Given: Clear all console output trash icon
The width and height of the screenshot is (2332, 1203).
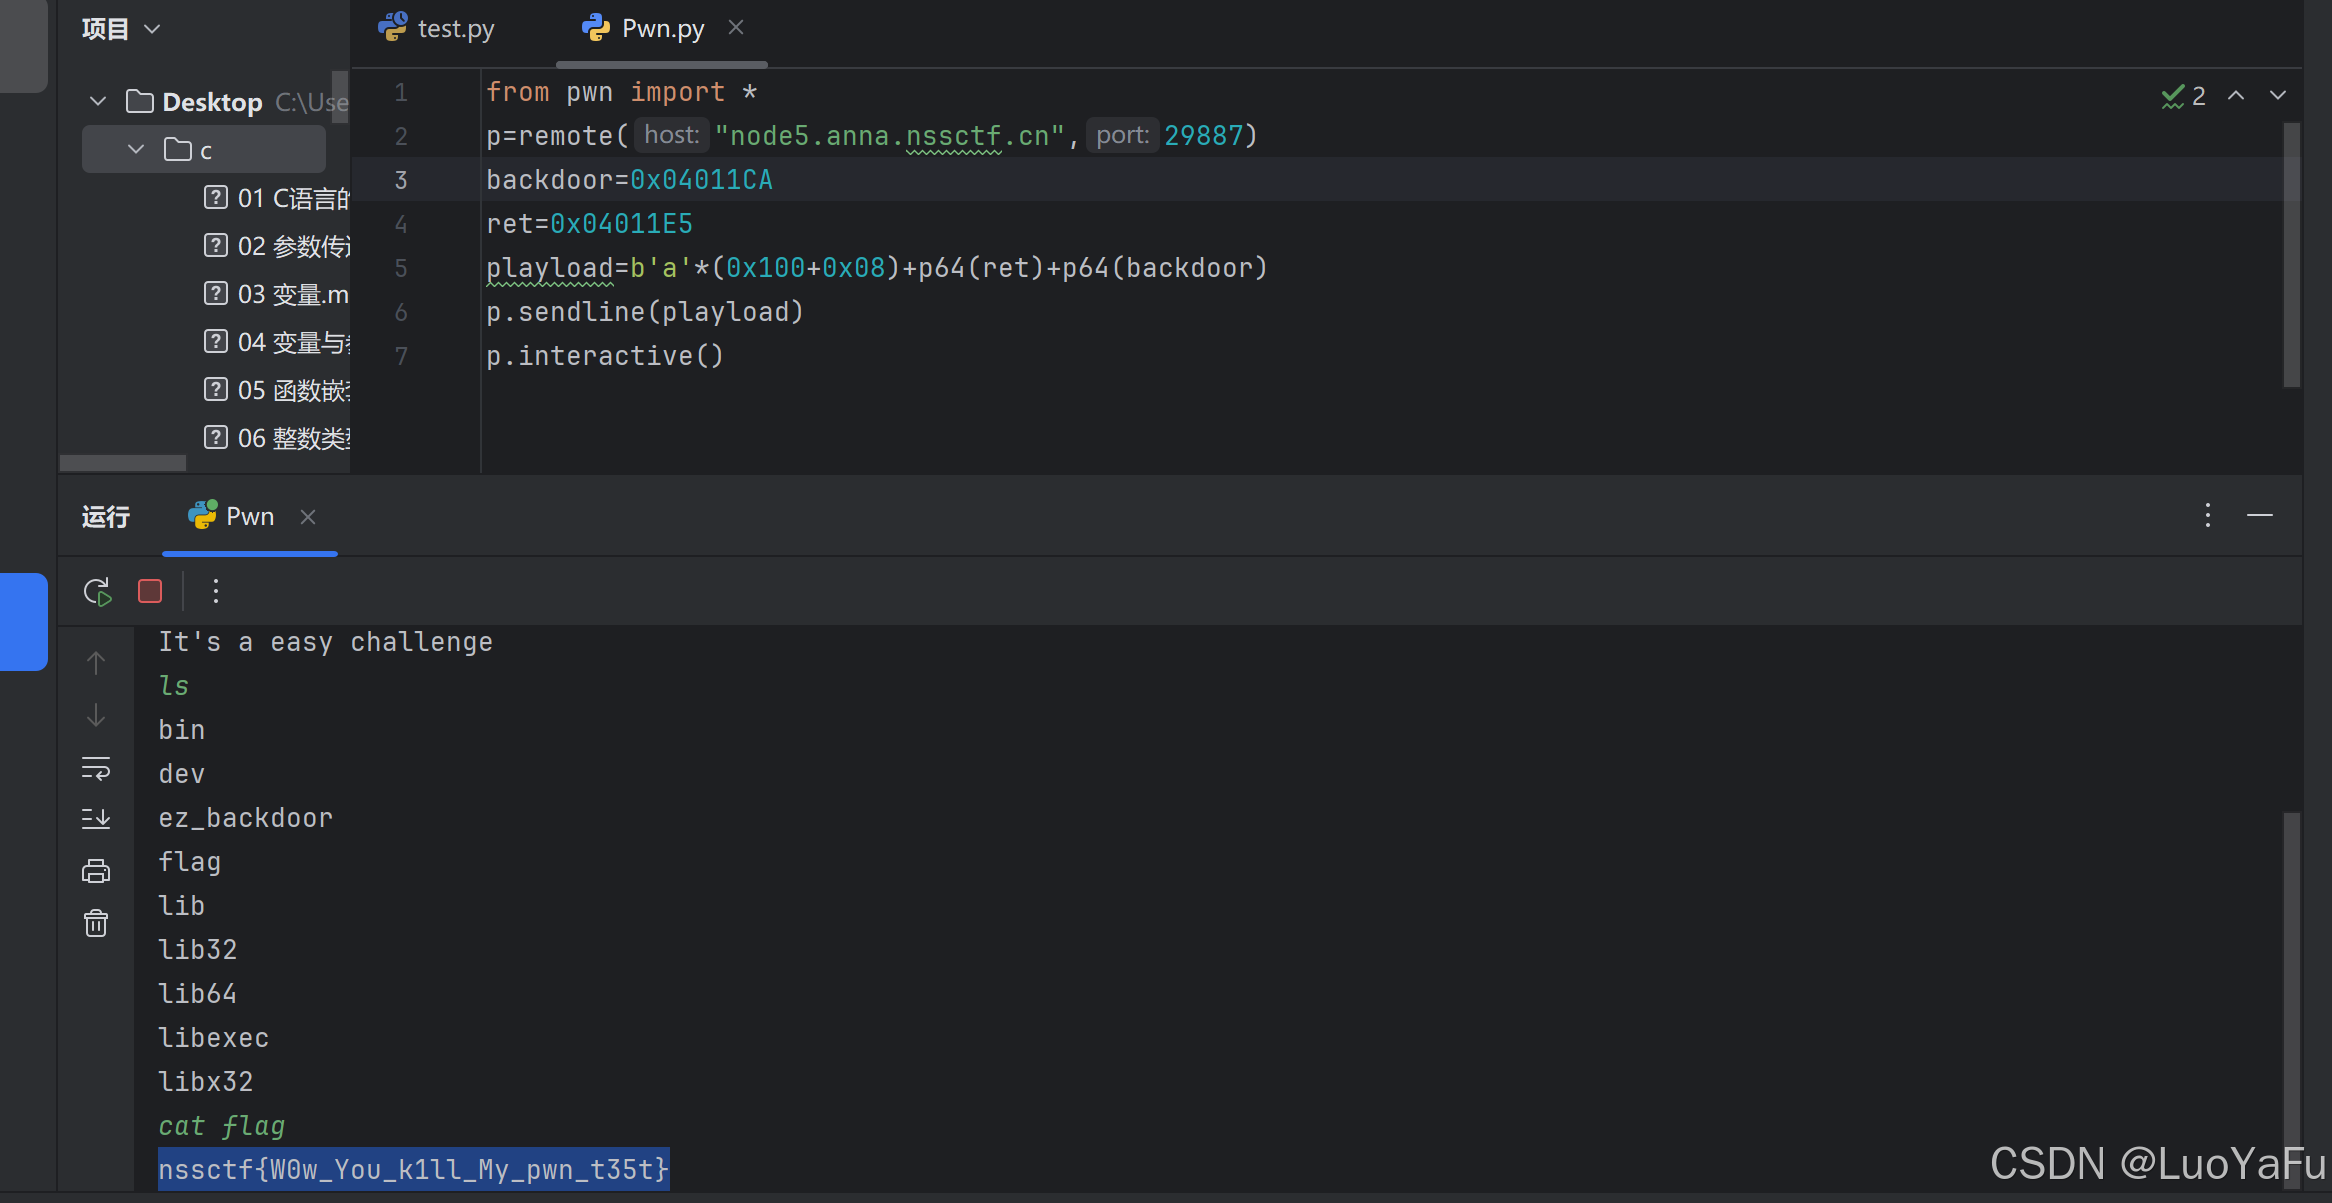Looking at the screenshot, I should tap(96, 923).
